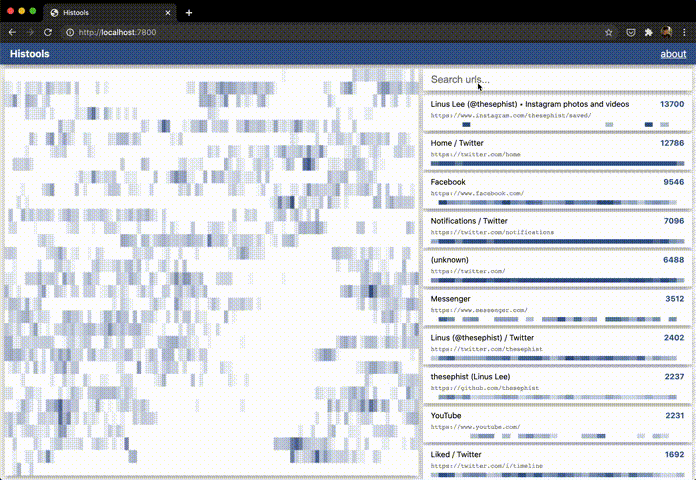Viewport: 696px width, 480px height.
Task: Click the browser forward arrow
Action: pos(30,32)
